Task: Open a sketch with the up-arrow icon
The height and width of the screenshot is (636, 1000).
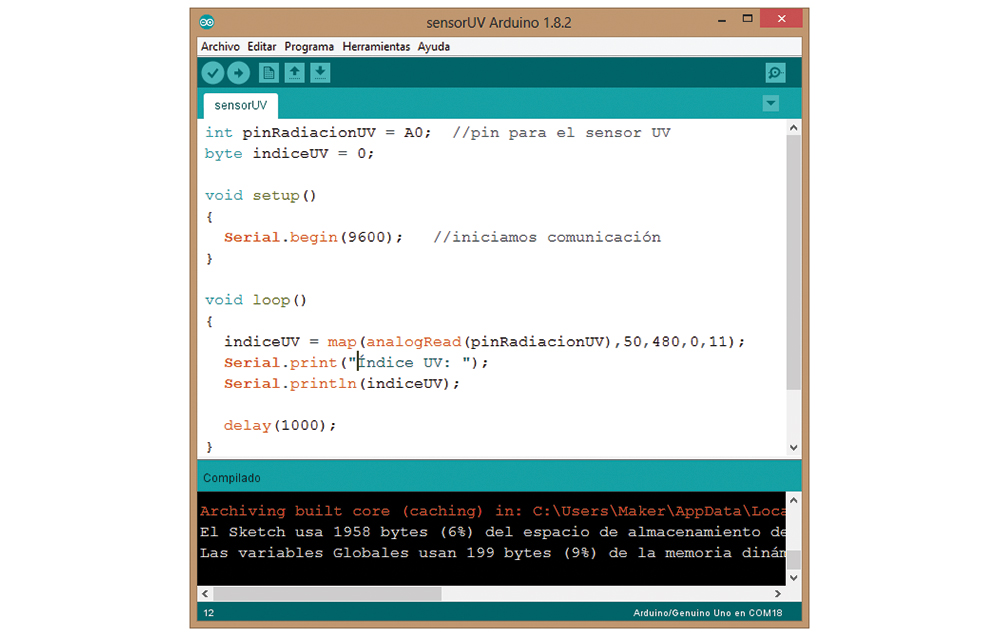Action: click(294, 73)
